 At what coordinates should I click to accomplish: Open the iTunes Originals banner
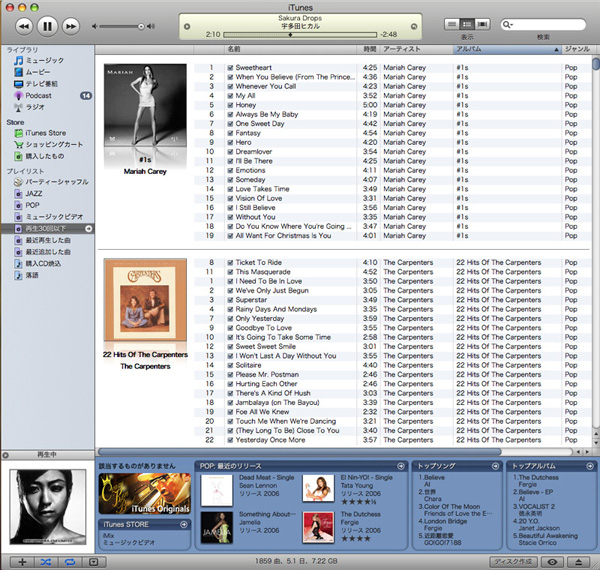[x=145, y=493]
